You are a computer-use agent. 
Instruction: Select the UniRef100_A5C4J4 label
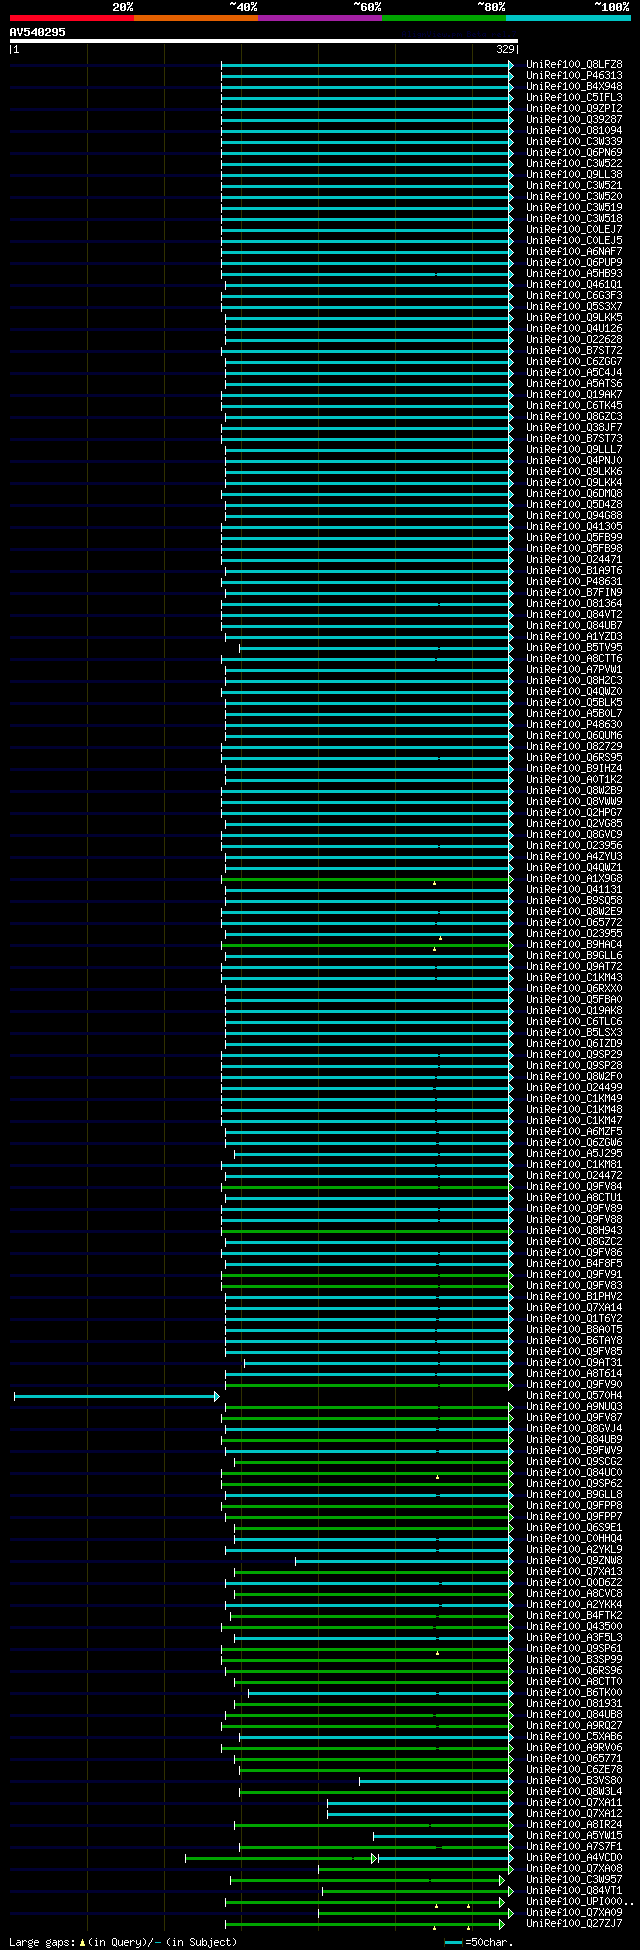(574, 372)
